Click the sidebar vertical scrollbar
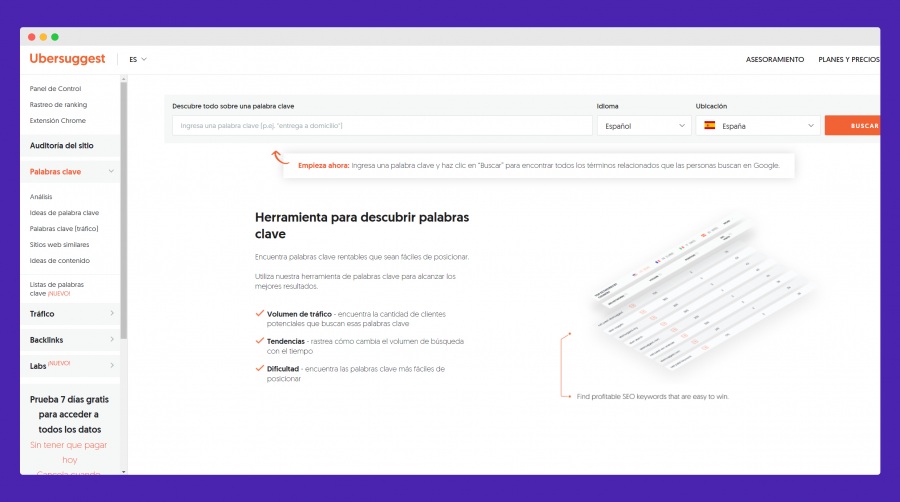Image resolution: width=900 pixels, height=502 pixels. 123,210
